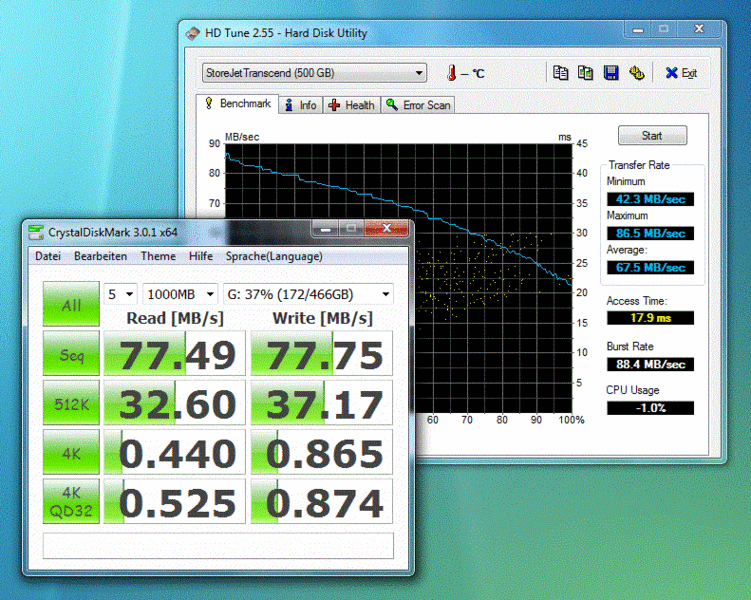Image resolution: width=751 pixels, height=600 pixels.
Task: Run the Seq test
Action: pyautogui.click(x=71, y=353)
